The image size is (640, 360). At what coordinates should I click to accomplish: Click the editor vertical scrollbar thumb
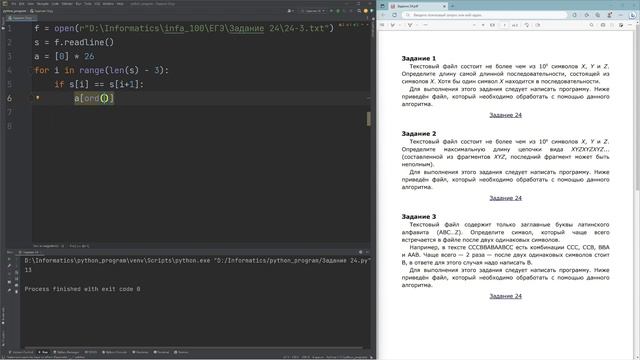pos(369,119)
